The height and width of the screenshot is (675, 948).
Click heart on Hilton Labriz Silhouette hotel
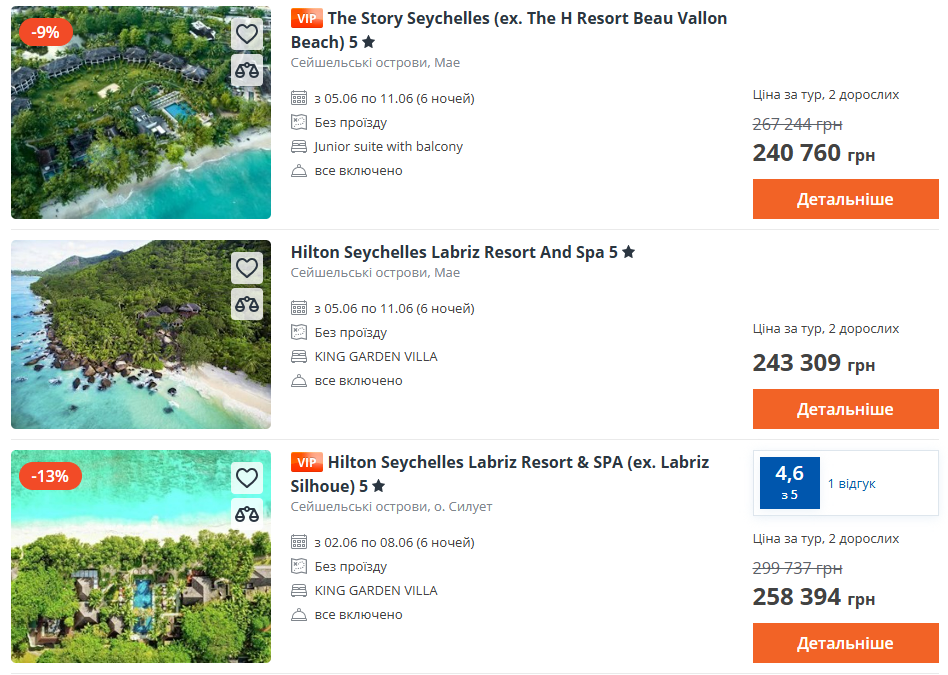click(x=247, y=478)
